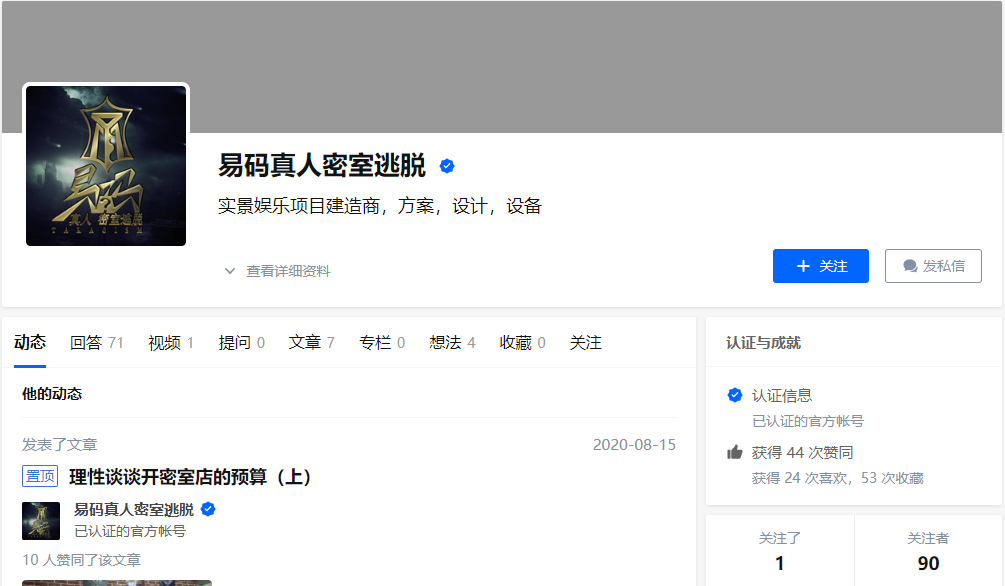1005x586 pixels.
Task: View the 想法 tab
Action: tap(453, 343)
